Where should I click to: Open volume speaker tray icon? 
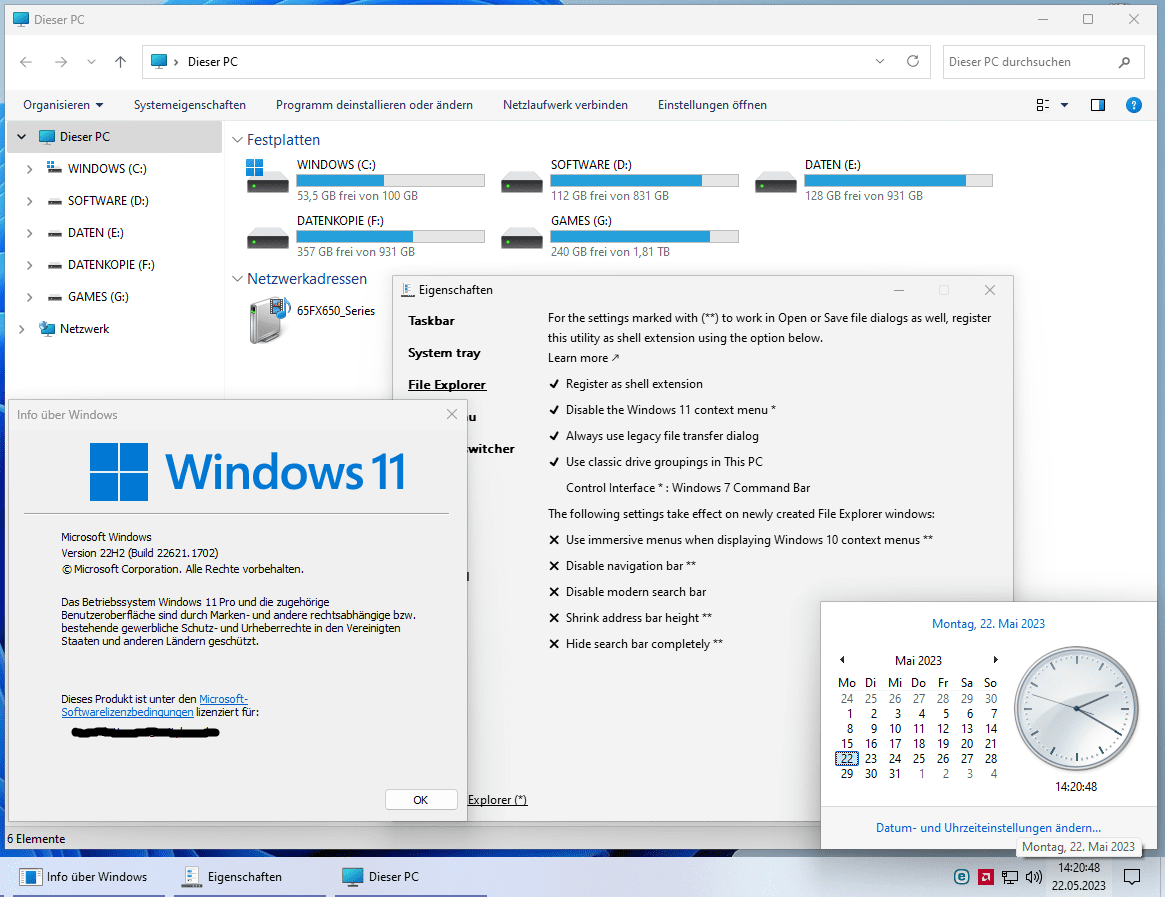[x=1033, y=877]
